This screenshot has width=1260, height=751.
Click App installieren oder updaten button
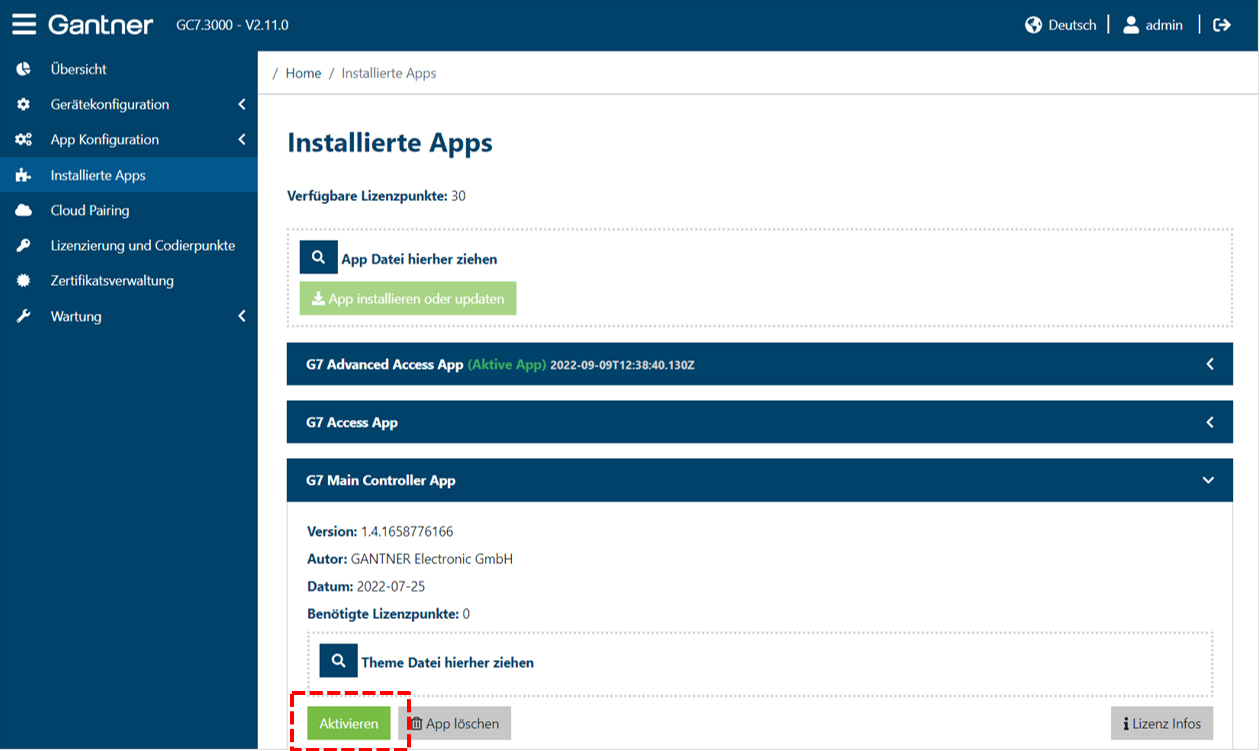coord(408,298)
